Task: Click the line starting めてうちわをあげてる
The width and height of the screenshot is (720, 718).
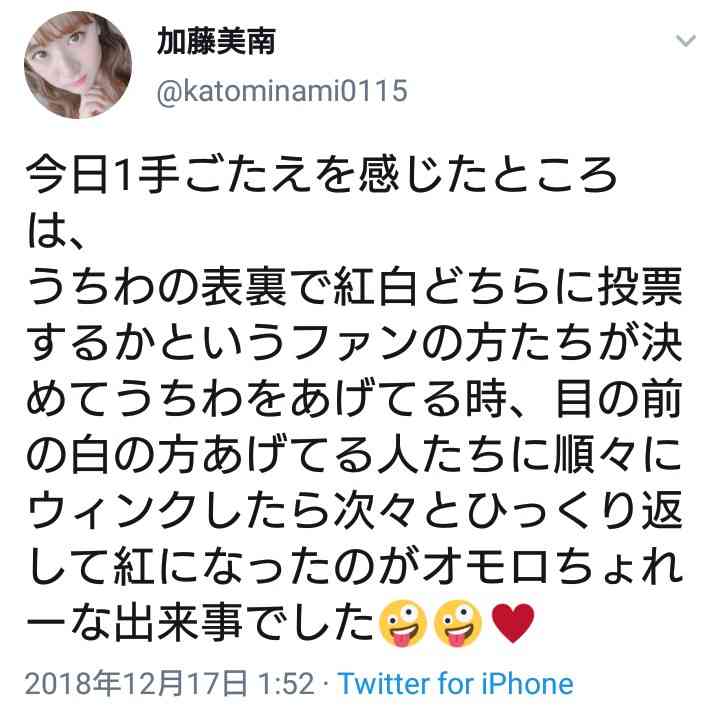Action: [x=354, y=400]
